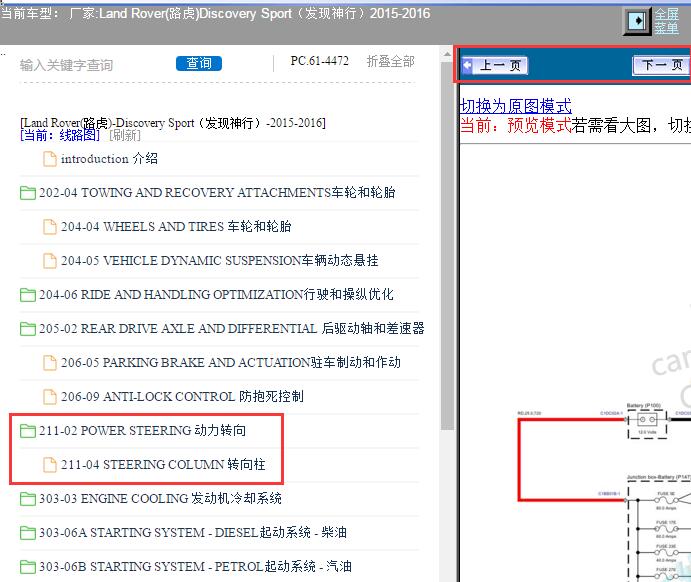Click the 当前：线路图 link
Viewport: 691px width, 582px height.
coord(60,135)
